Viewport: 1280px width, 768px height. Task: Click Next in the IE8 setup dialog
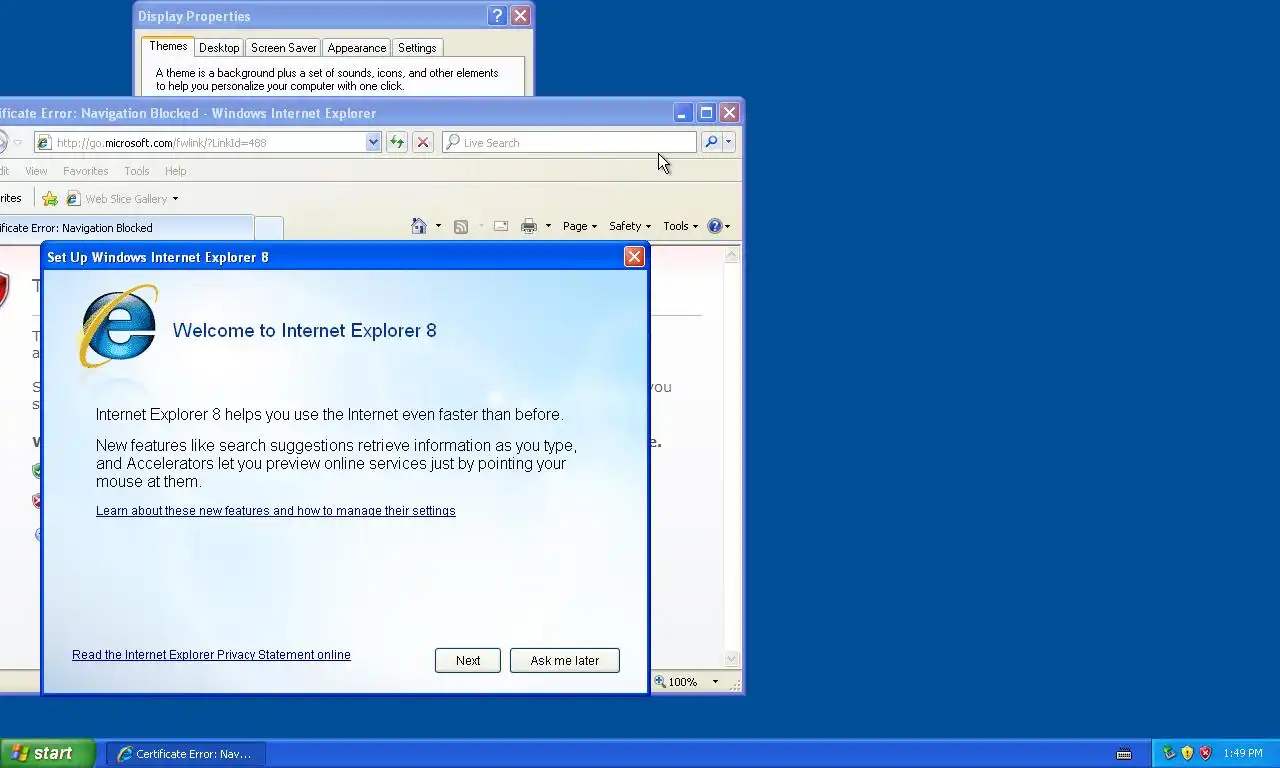coord(468,660)
